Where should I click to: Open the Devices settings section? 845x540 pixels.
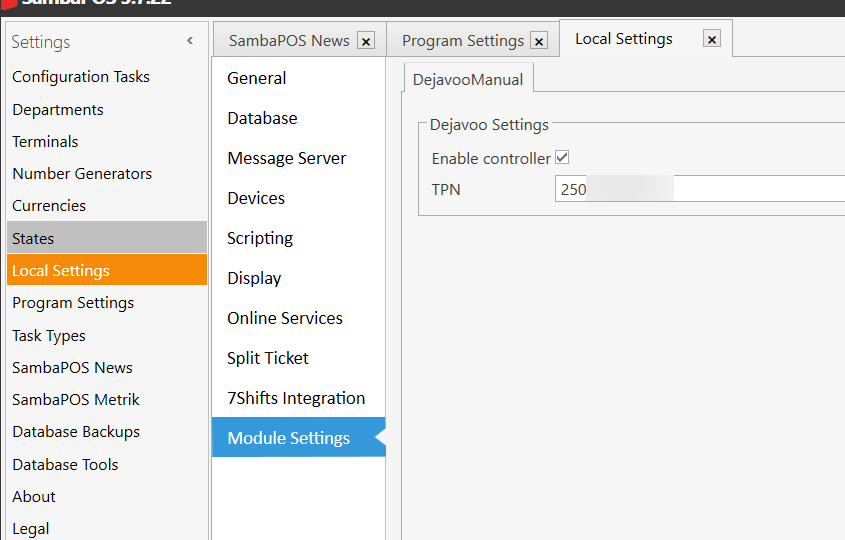tap(256, 198)
